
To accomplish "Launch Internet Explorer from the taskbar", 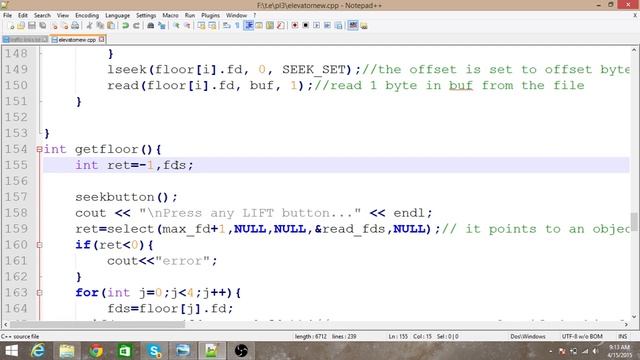I will click(x=38, y=351).
